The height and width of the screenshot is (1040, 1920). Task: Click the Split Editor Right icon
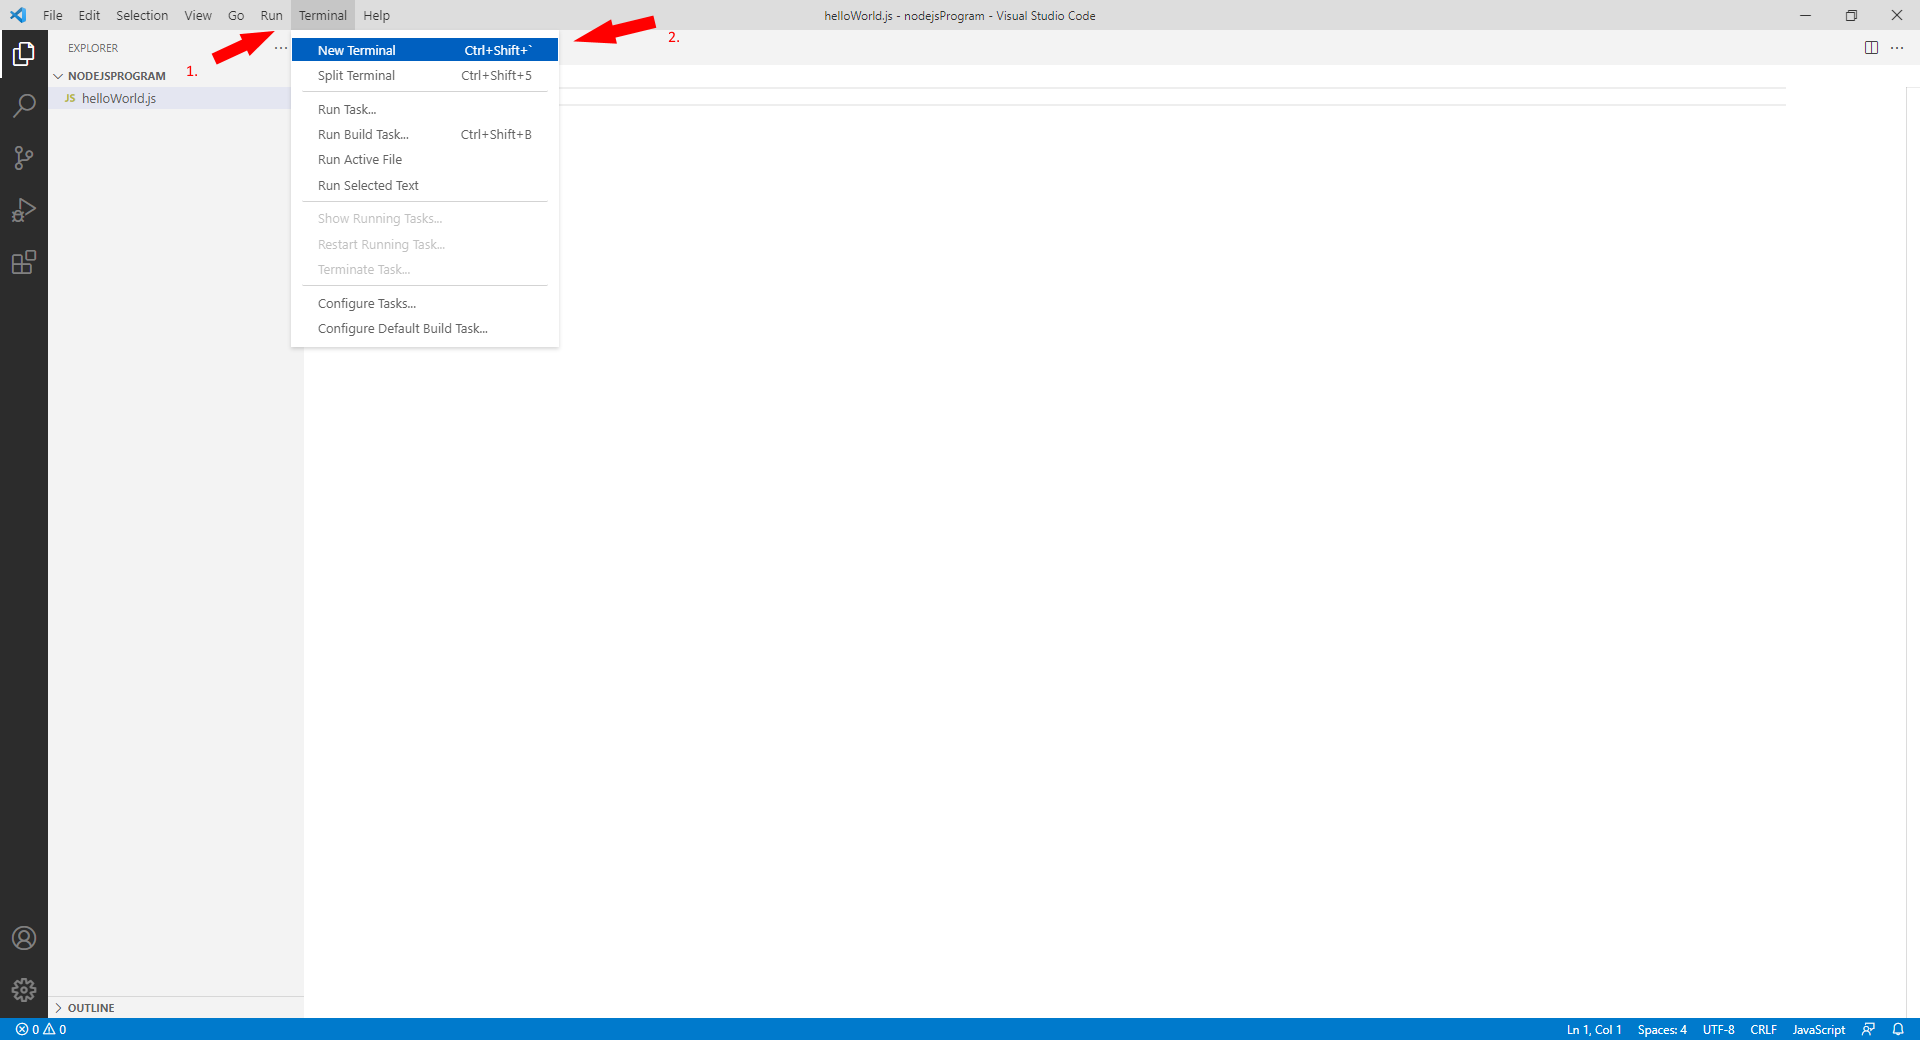tap(1871, 48)
